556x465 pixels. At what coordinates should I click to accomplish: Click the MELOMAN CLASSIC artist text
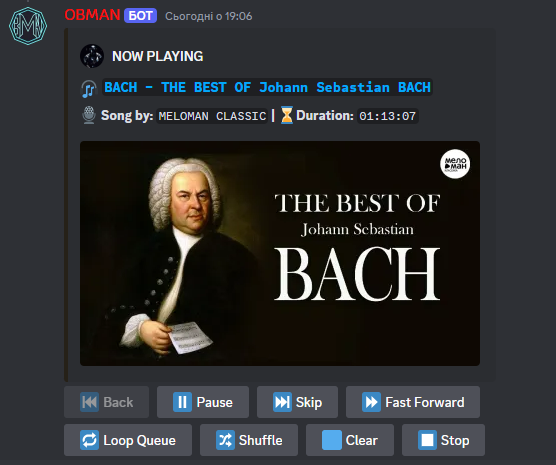click(x=212, y=116)
